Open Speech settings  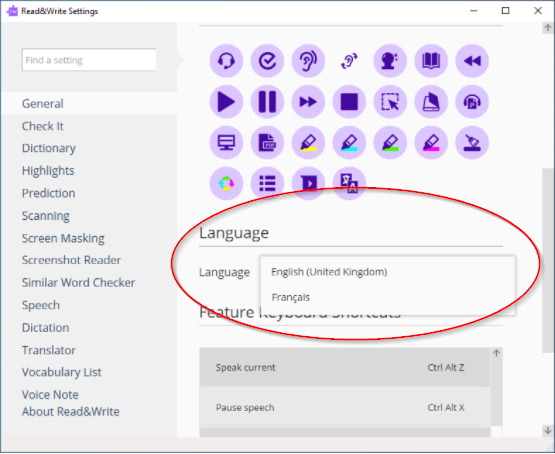(x=40, y=305)
